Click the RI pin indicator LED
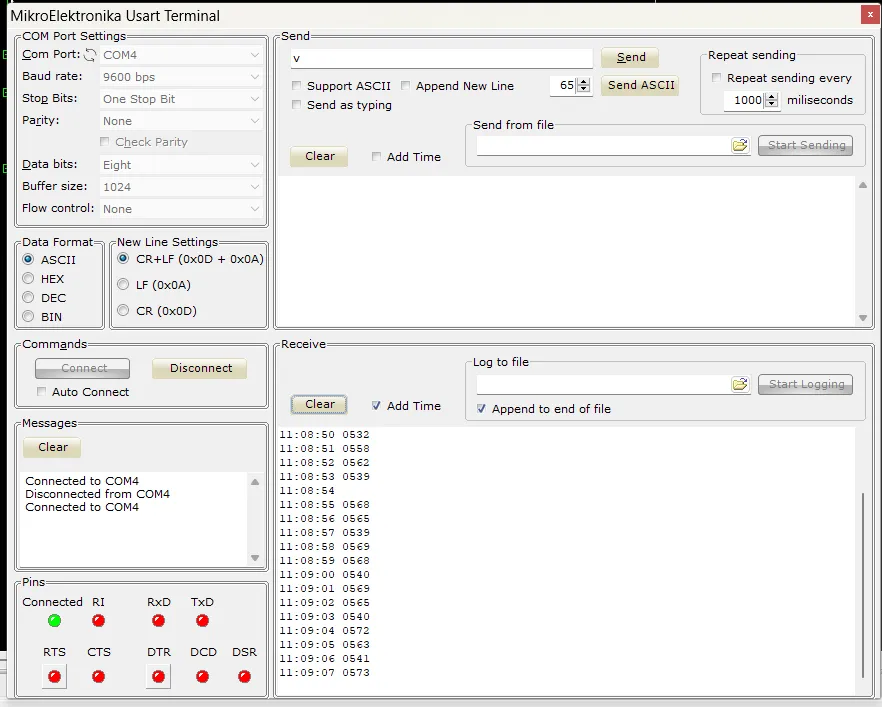 [98, 620]
